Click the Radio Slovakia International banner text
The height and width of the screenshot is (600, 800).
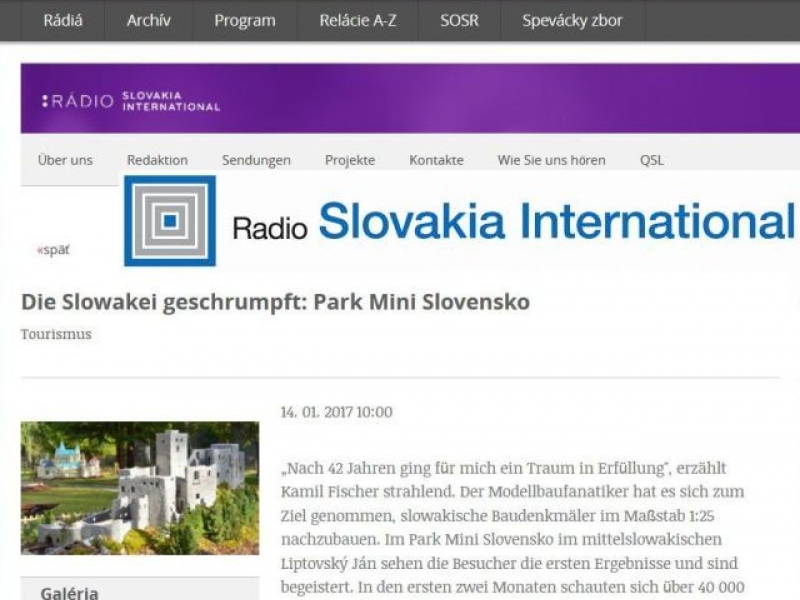pos(513,222)
